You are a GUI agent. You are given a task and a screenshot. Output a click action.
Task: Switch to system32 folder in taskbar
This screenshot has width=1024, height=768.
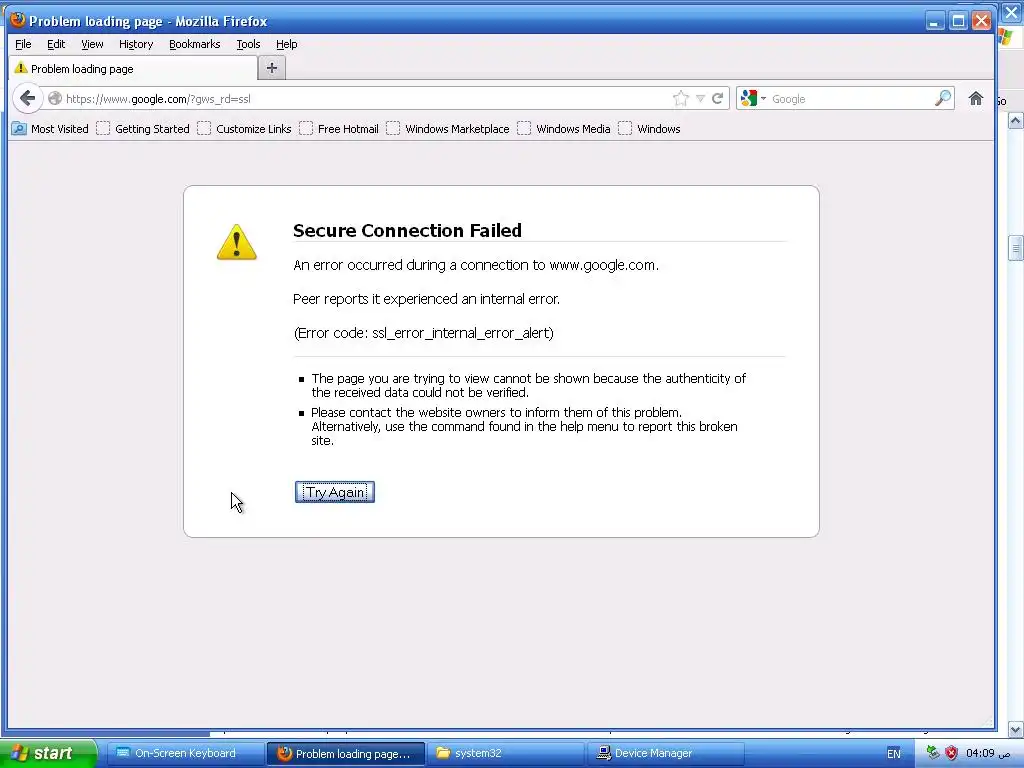pos(505,753)
